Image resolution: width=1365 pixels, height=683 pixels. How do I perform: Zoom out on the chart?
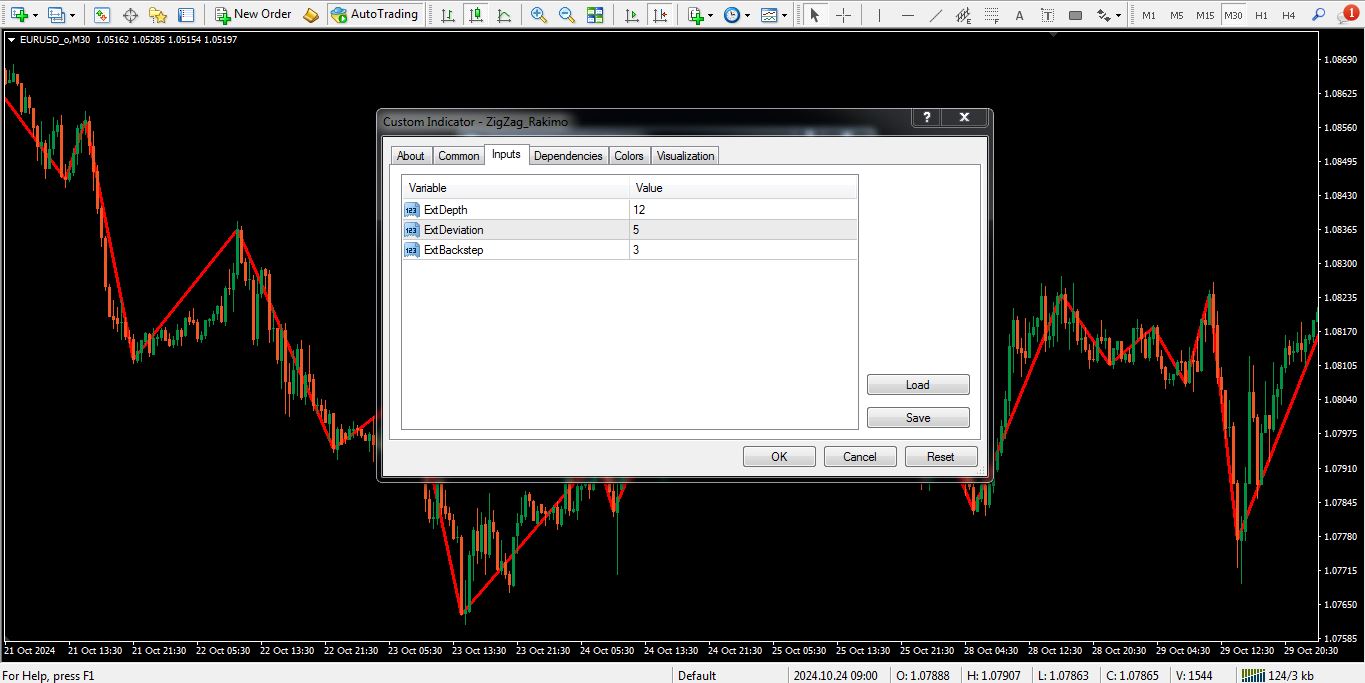click(x=567, y=15)
